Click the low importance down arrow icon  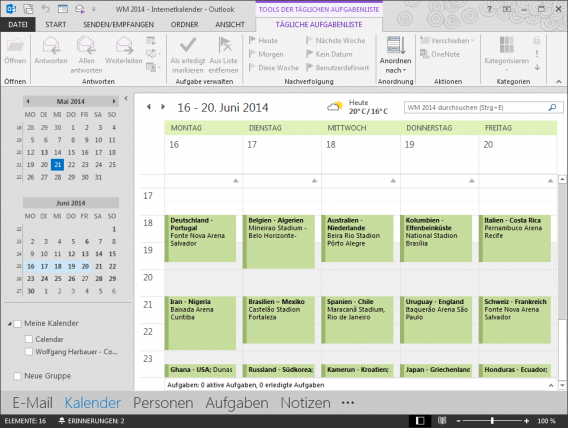pos(537,67)
